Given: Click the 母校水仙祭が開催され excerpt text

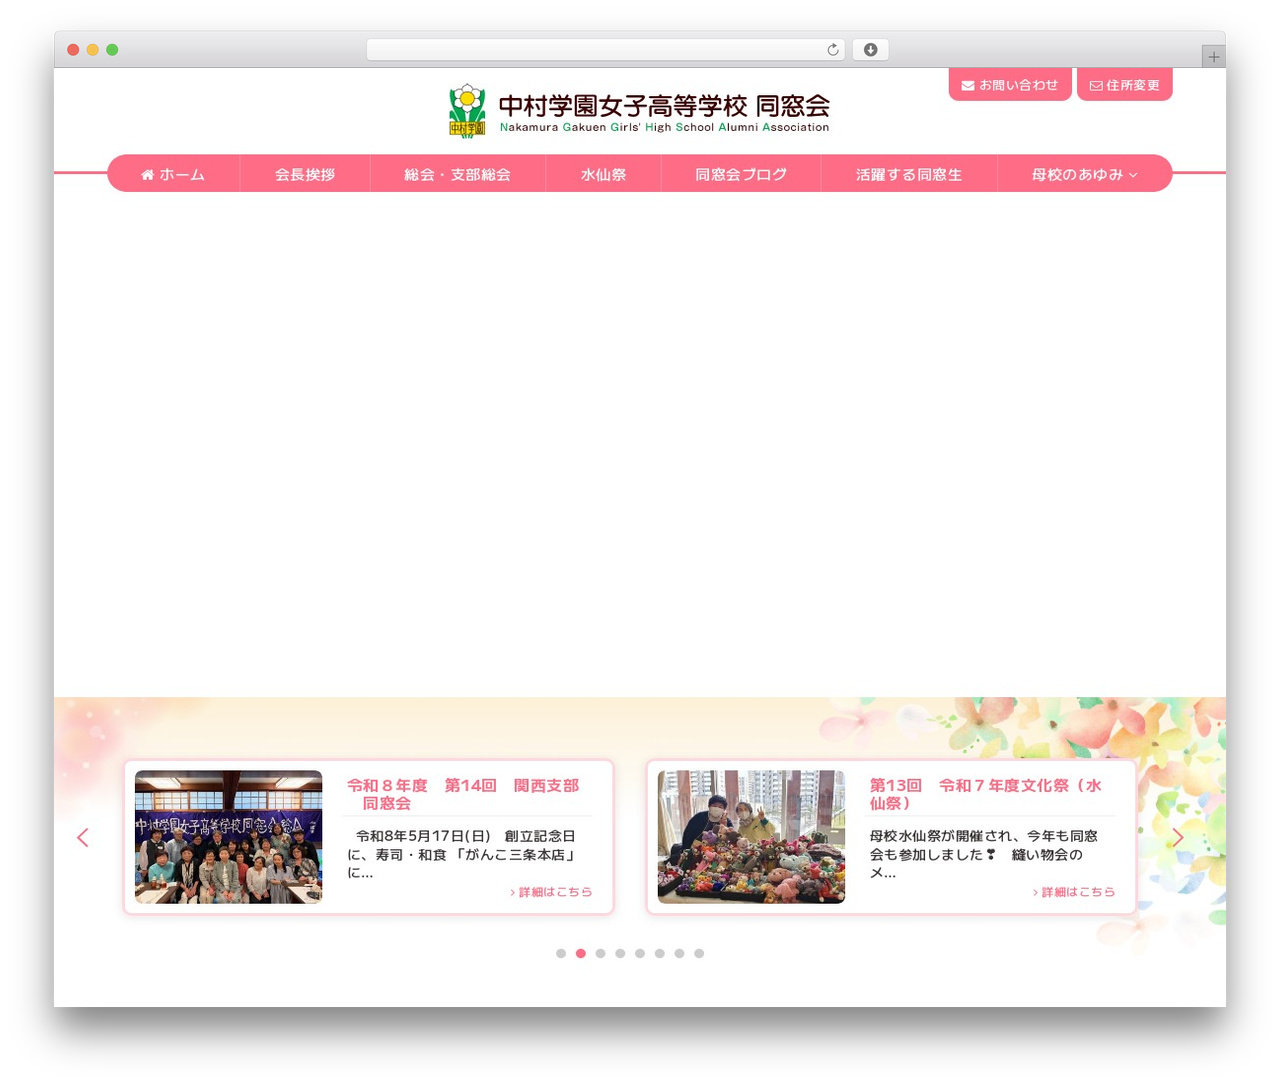Looking at the screenshot, I should click(984, 854).
